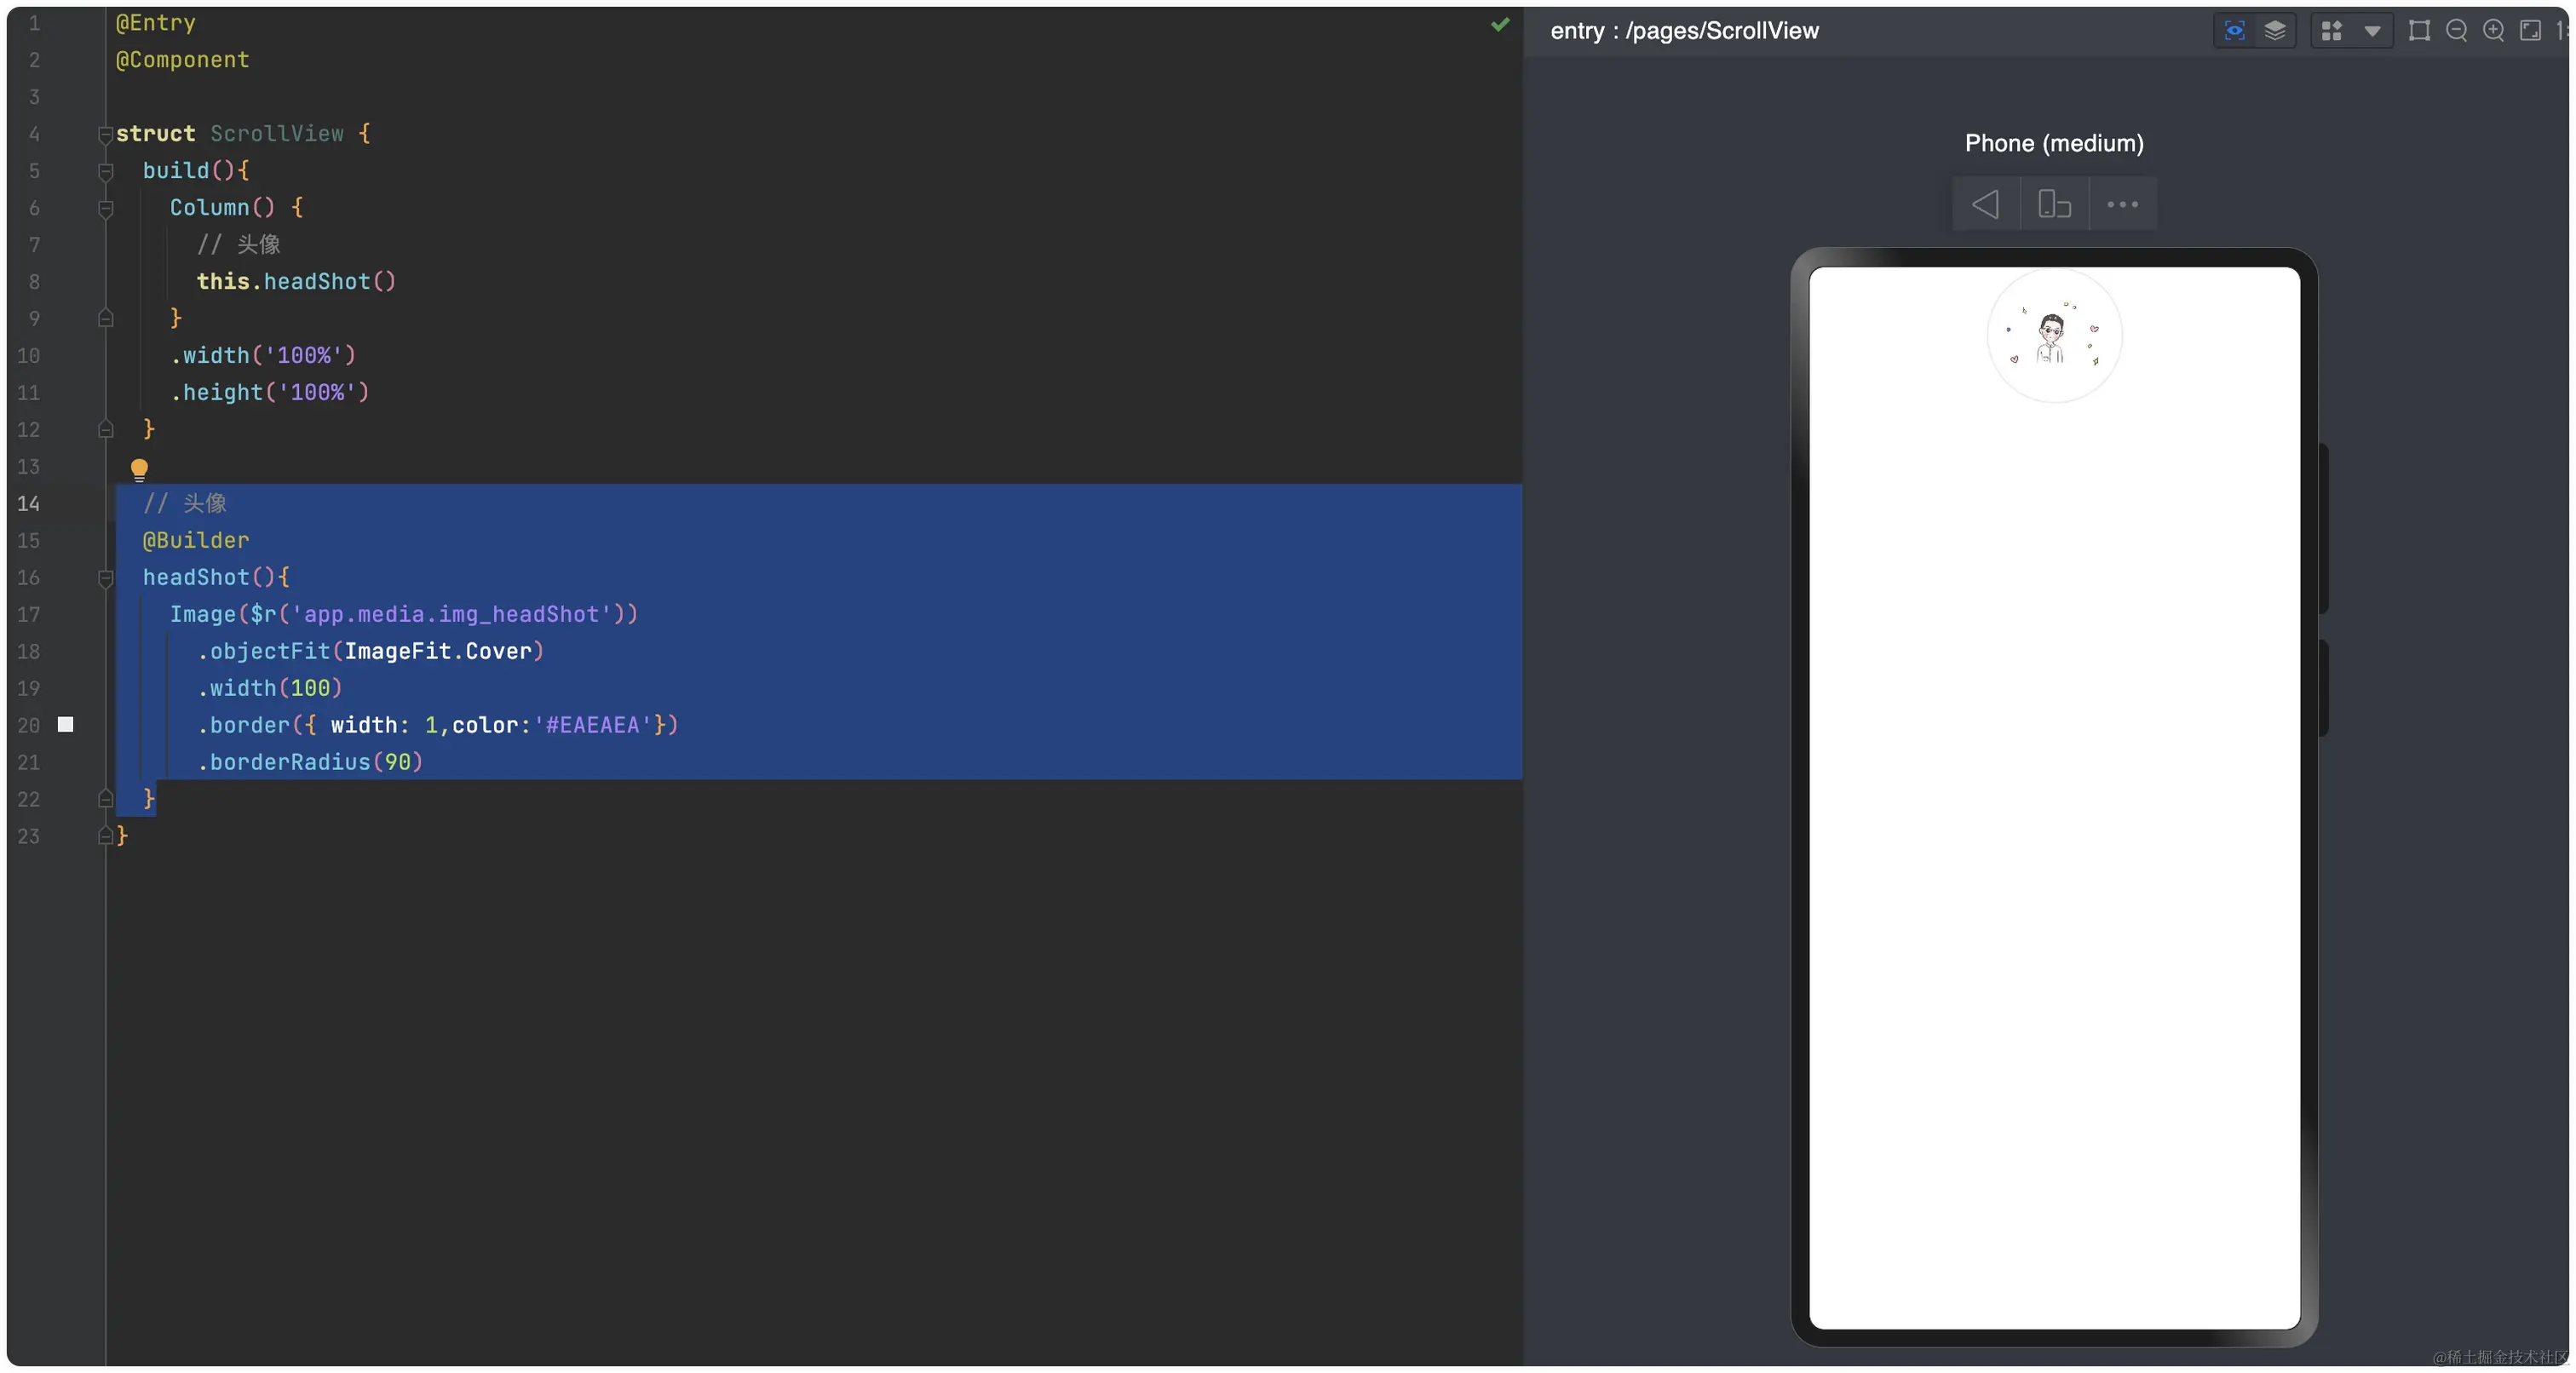Click the frame bounds icon
The image size is (2576, 1373).
point(2419,31)
